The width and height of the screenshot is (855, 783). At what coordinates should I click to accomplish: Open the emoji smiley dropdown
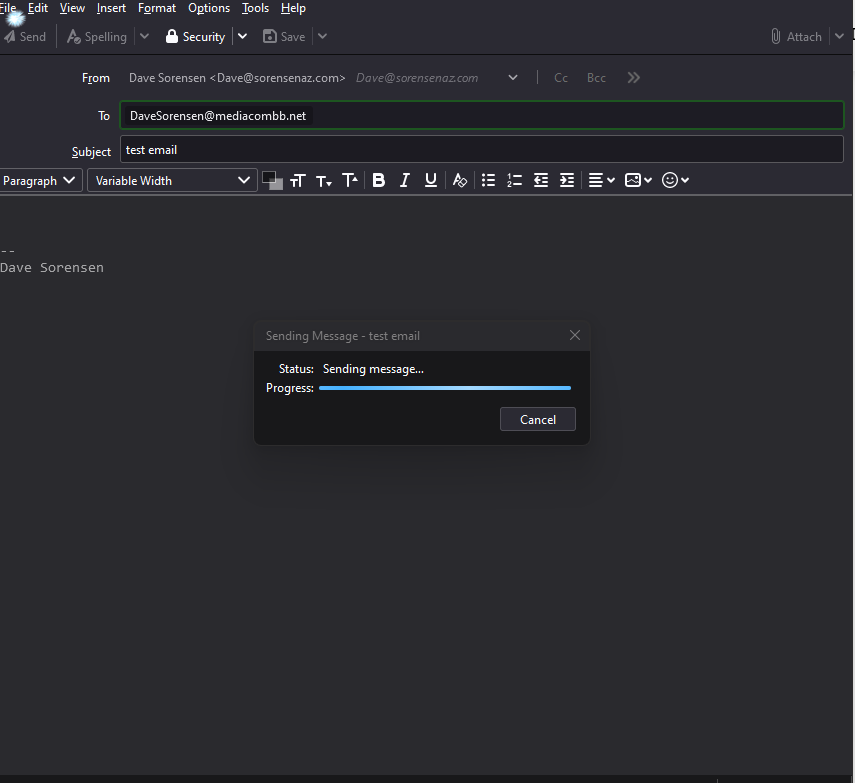pos(675,180)
